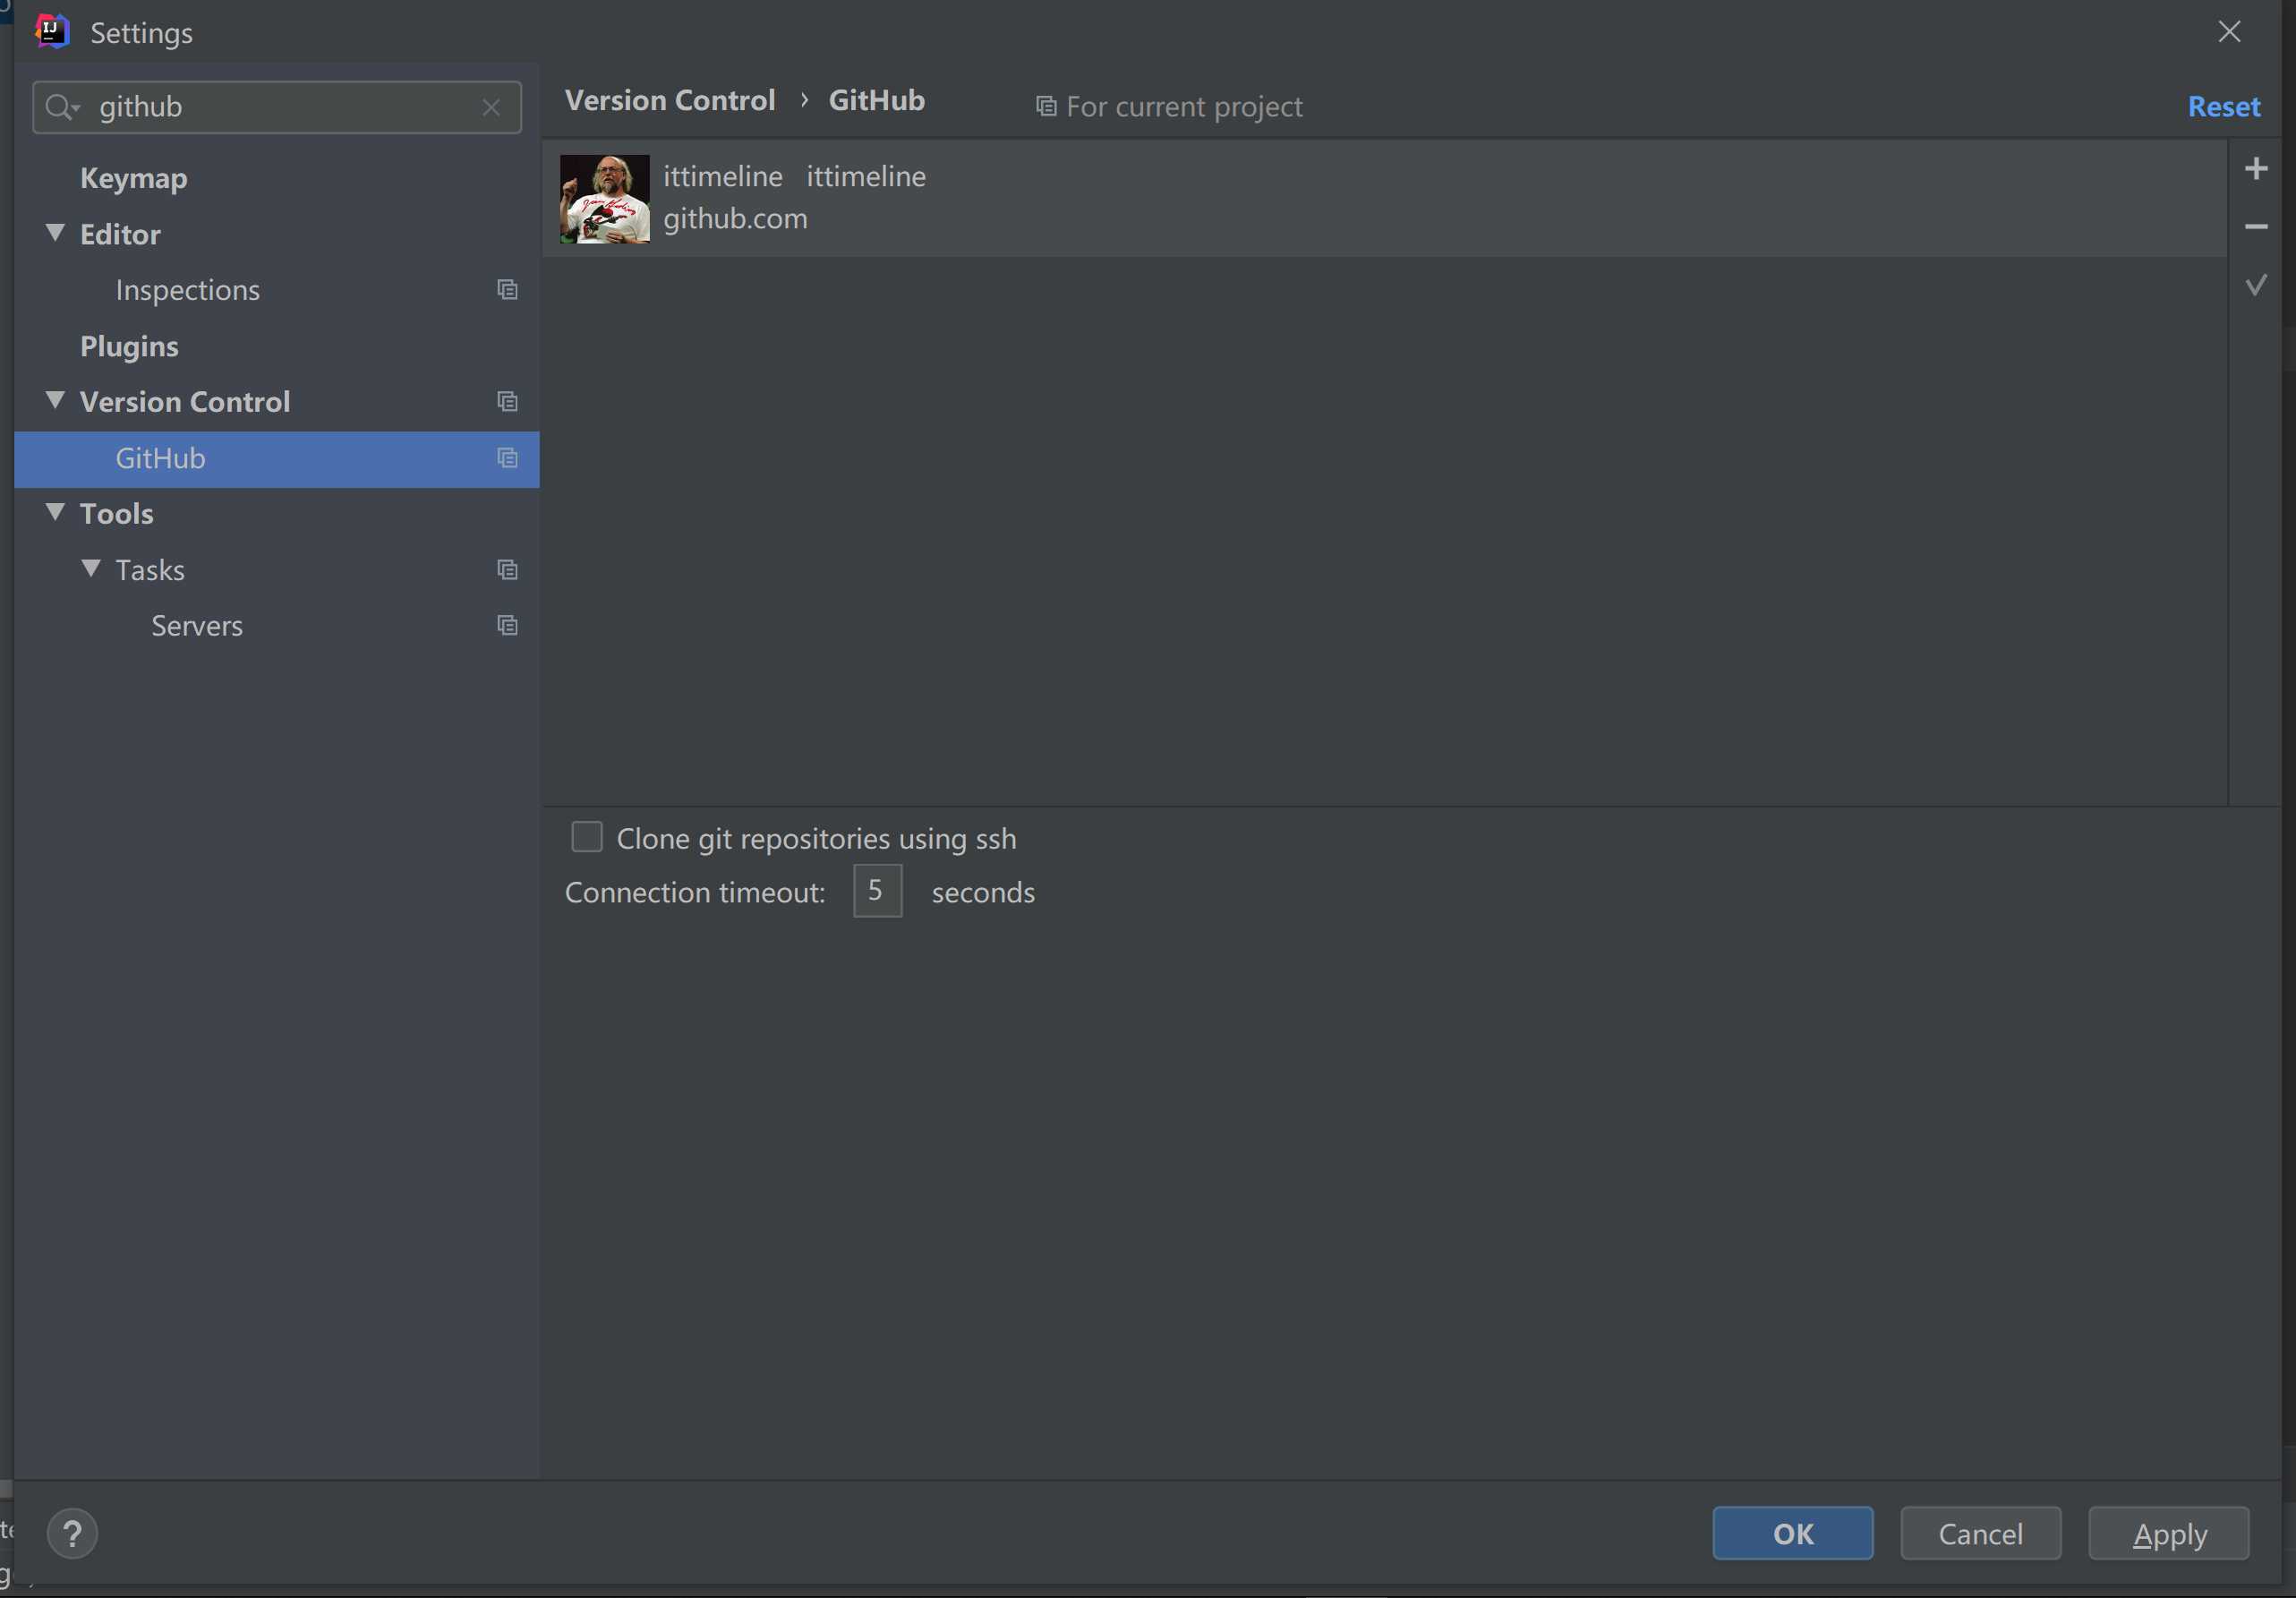This screenshot has height=1598, width=2296.
Task: Select the Keymap menu item
Action: click(132, 176)
